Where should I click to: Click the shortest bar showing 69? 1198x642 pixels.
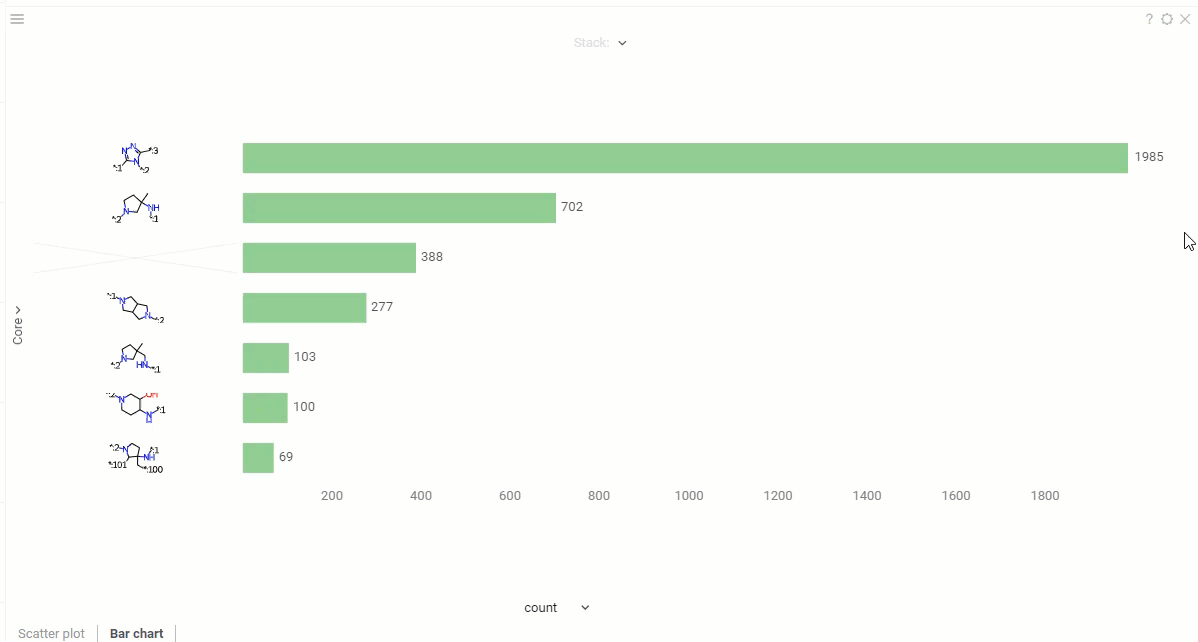257,456
